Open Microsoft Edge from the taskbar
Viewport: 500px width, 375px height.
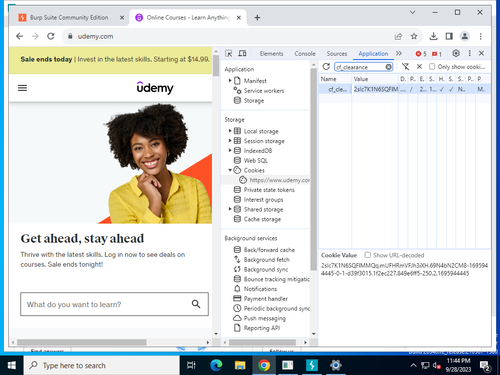tap(216, 365)
